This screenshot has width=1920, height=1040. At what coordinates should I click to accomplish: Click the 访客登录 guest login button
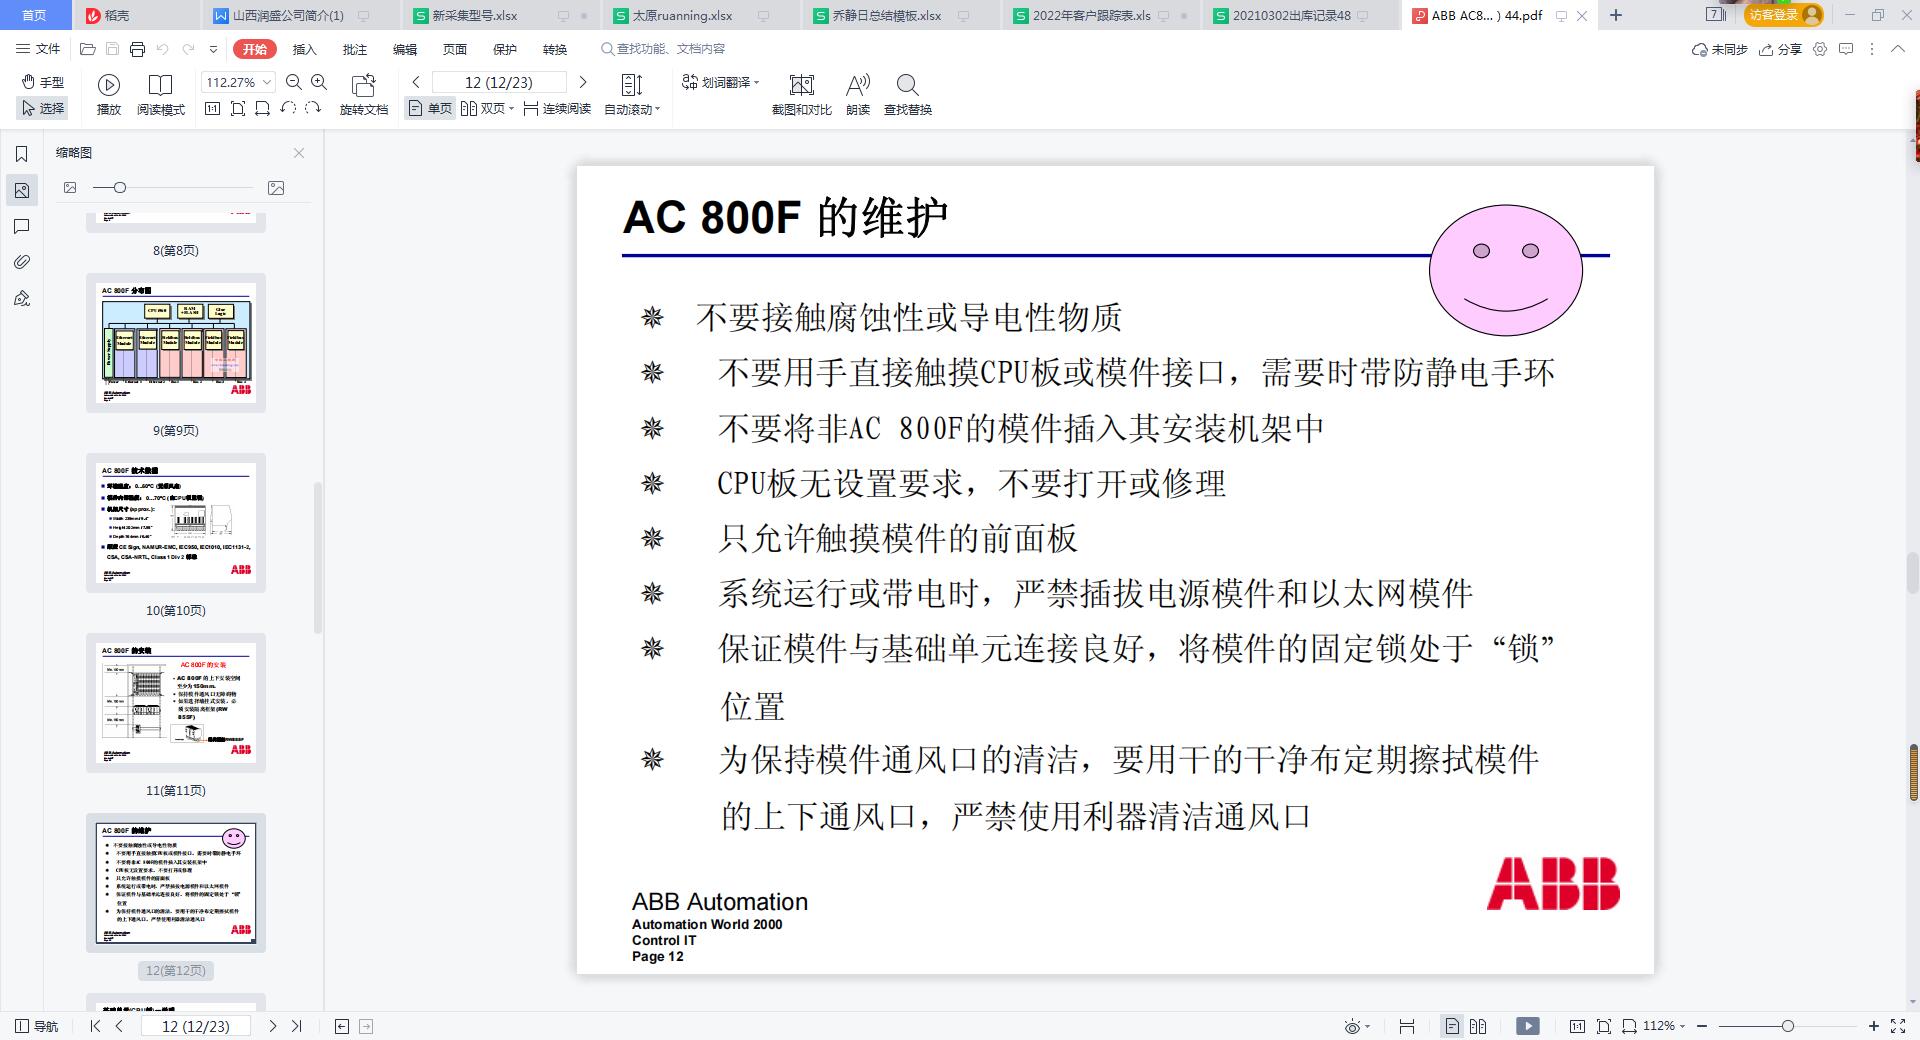1784,15
